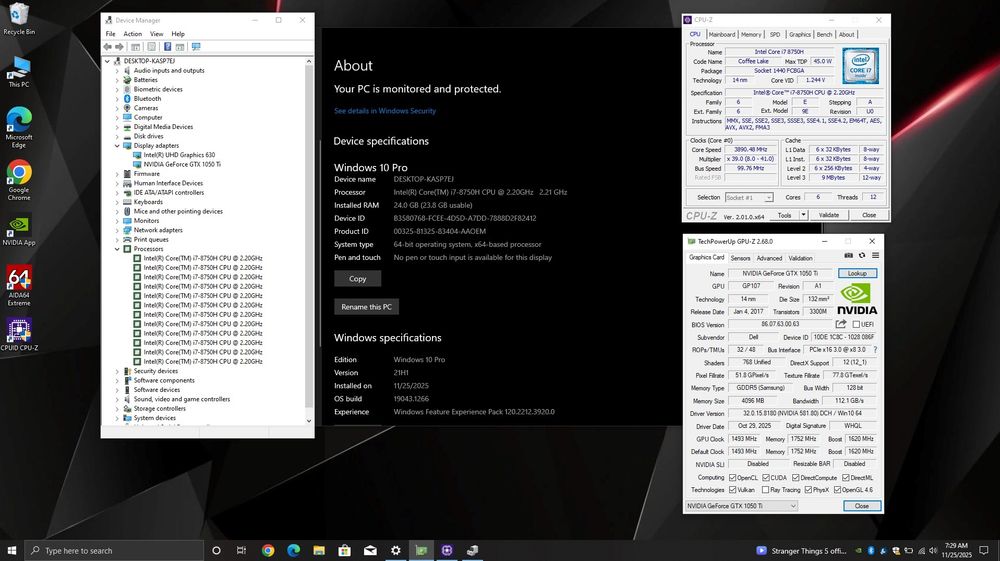Image resolution: width=1000 pixels, height=561 pixels.
Task: Expand the Network adapters node
Action: (117, 230)
